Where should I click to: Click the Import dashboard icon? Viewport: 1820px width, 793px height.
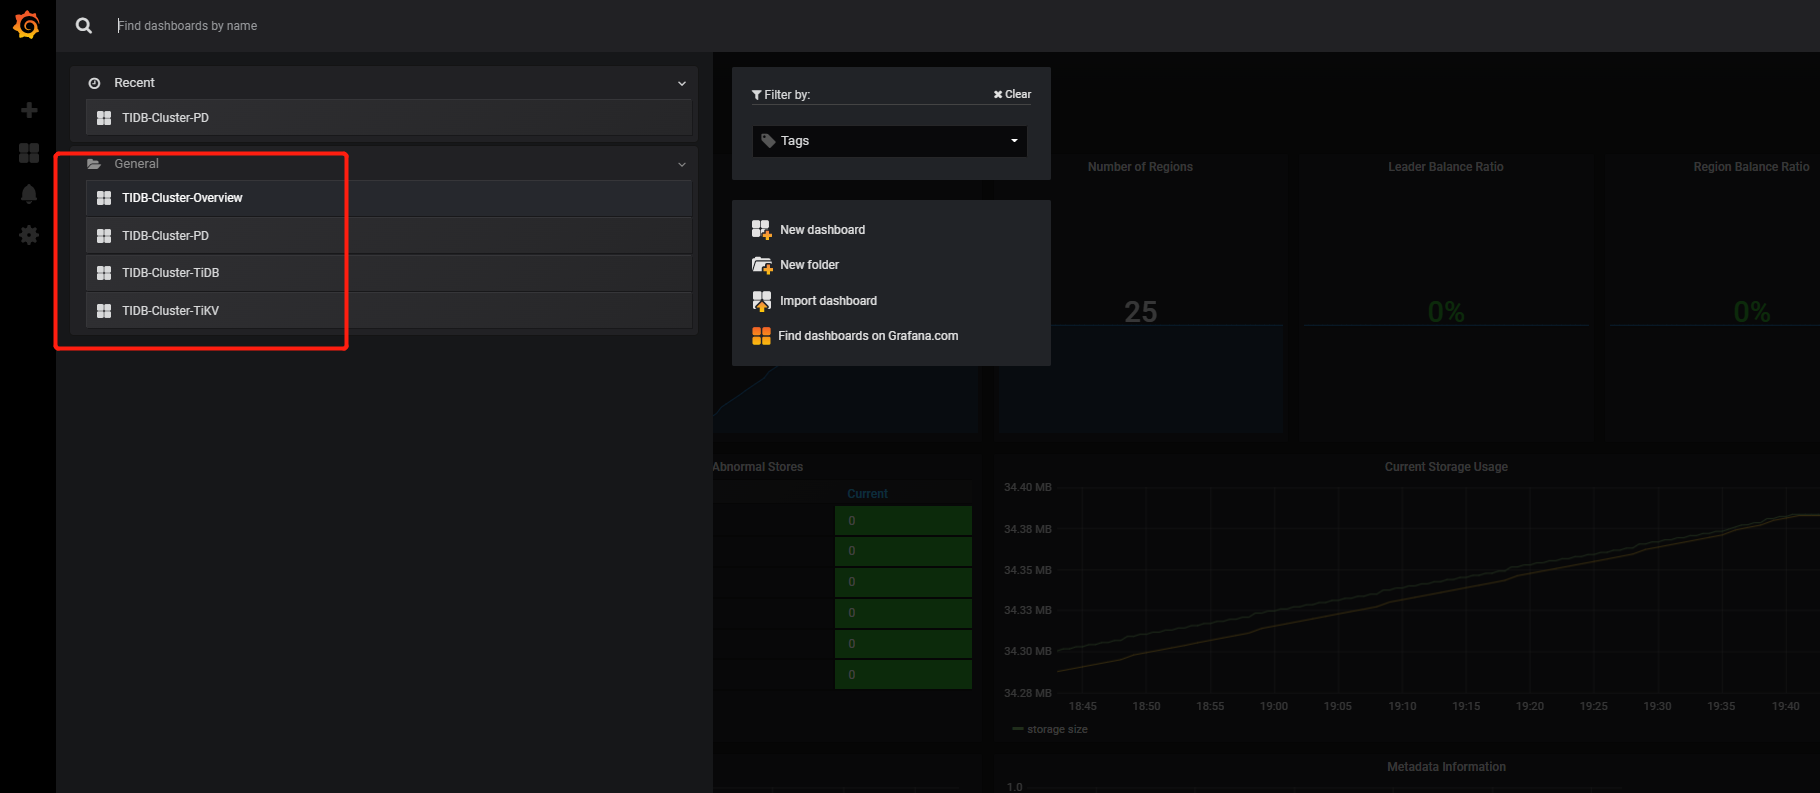coord(761,301)
